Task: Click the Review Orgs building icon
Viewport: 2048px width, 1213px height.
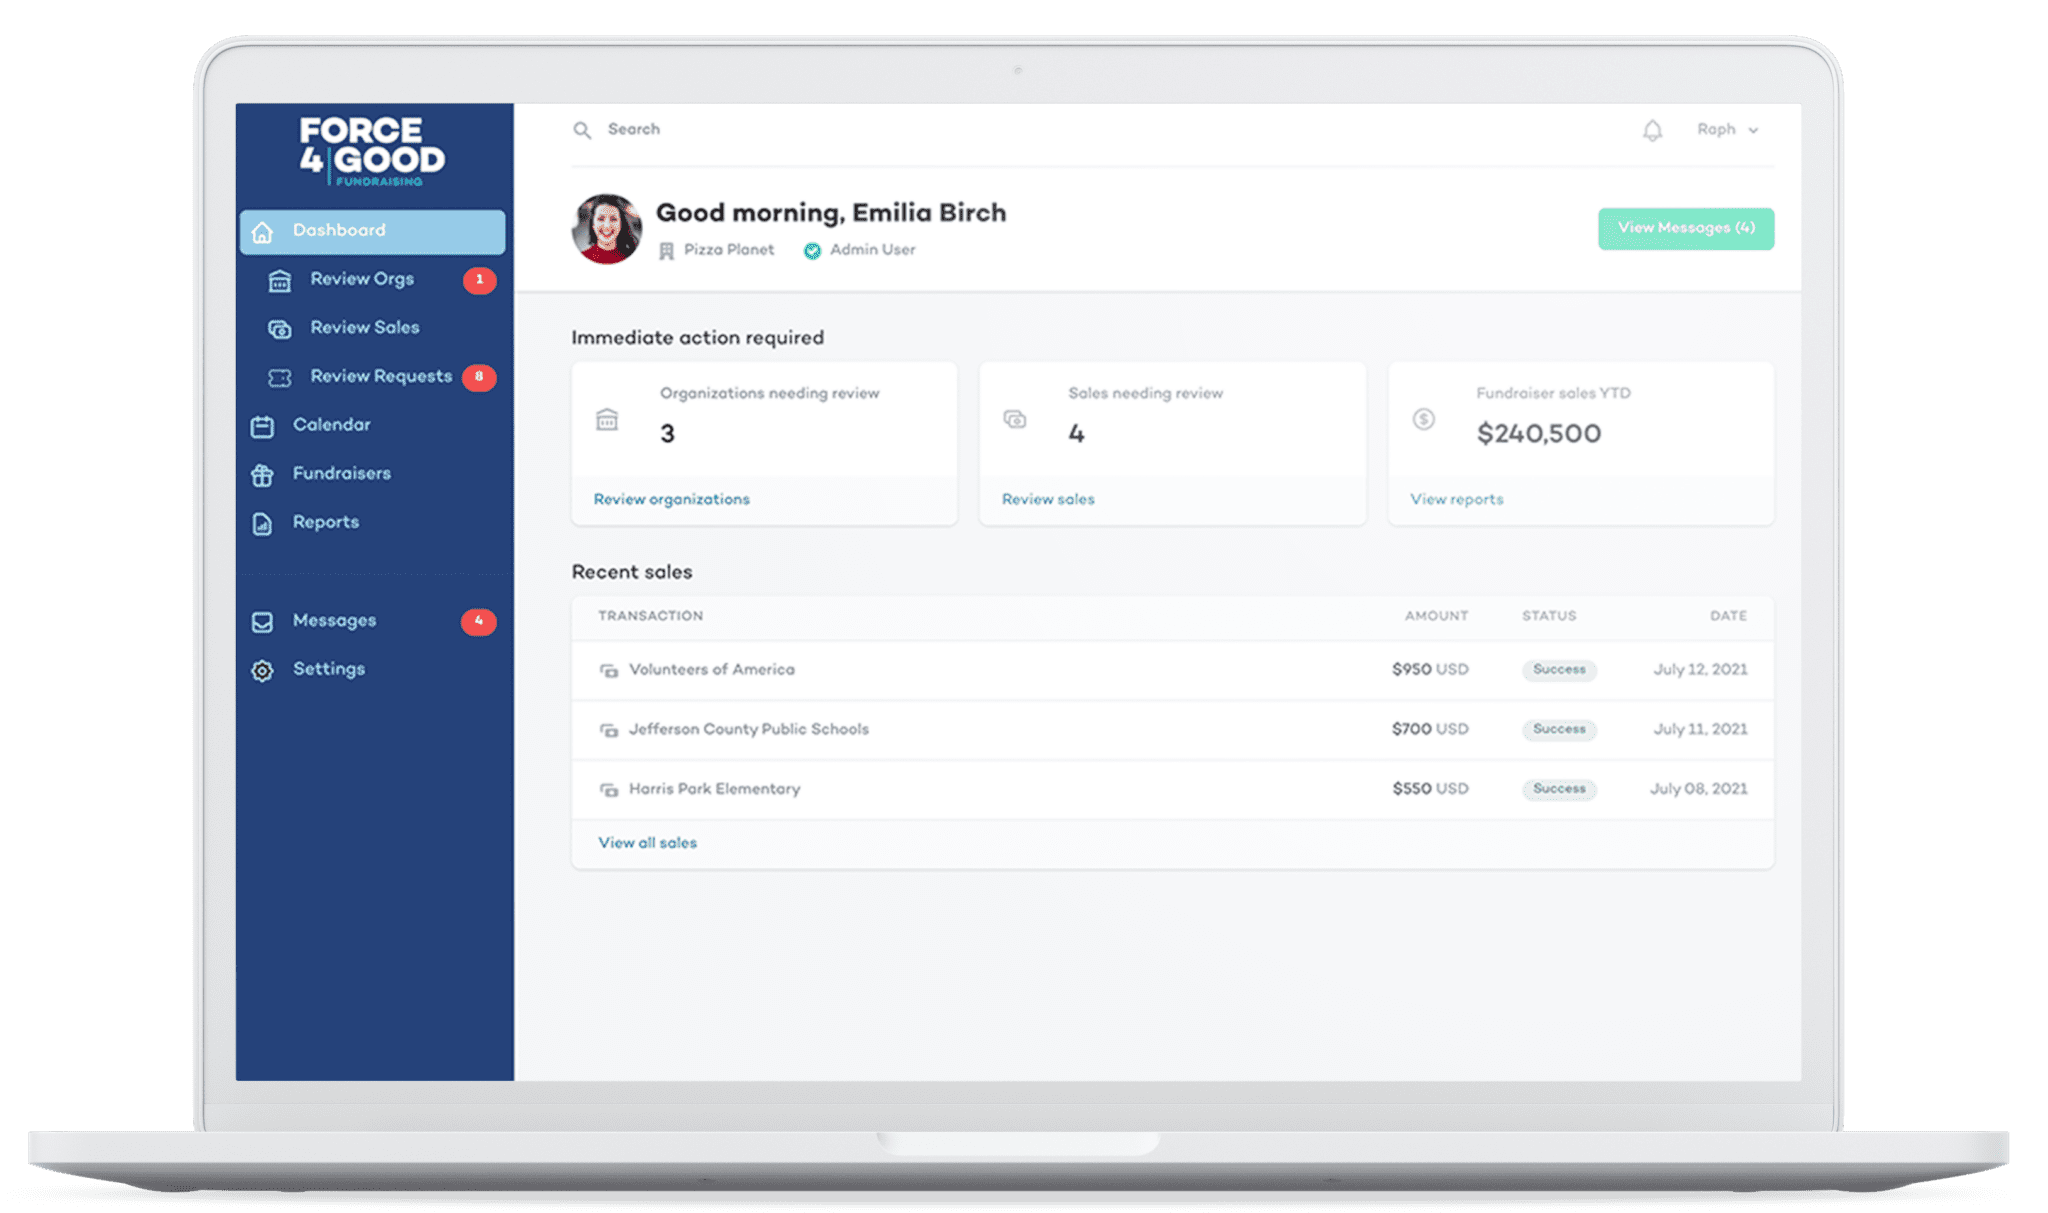Action: [280, 281]
